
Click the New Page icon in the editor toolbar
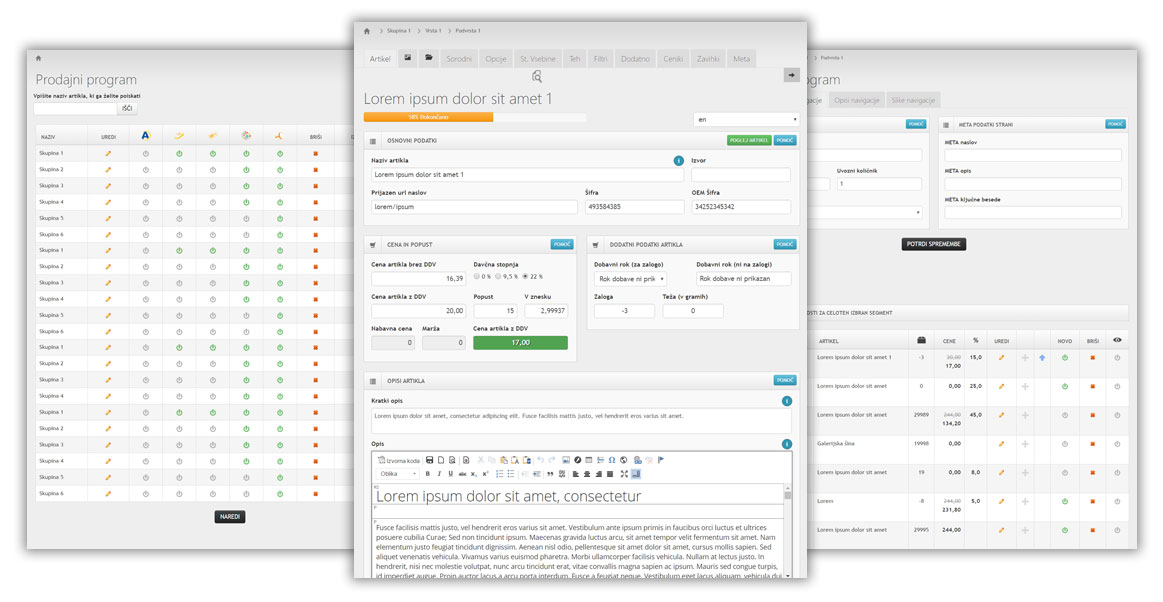[x=441, y=460]
